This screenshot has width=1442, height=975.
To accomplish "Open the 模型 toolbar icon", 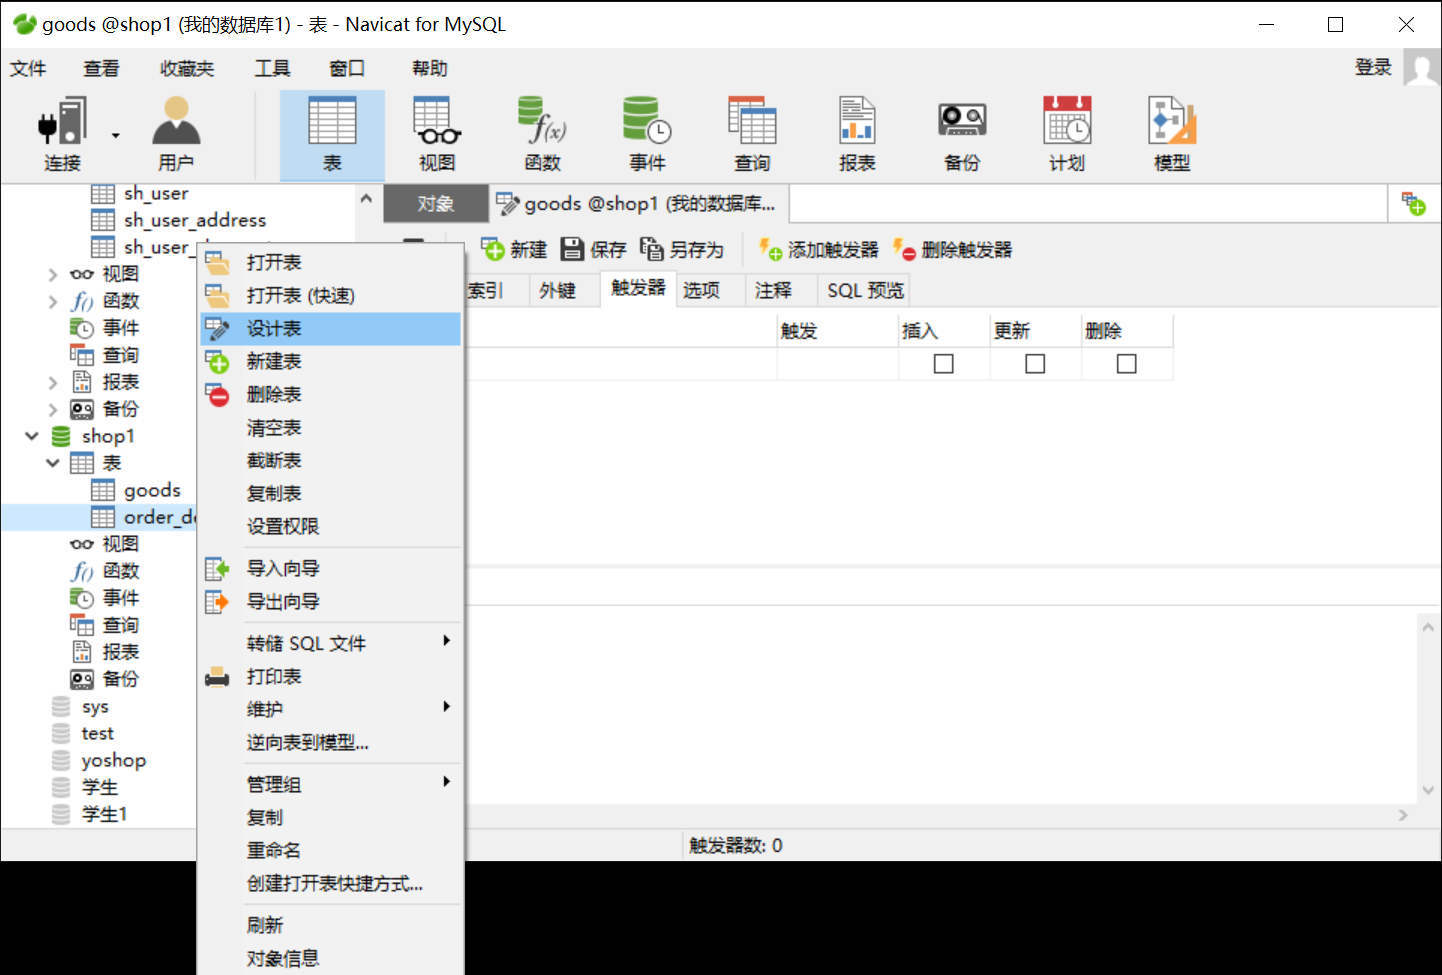I will pos(1171,133).
